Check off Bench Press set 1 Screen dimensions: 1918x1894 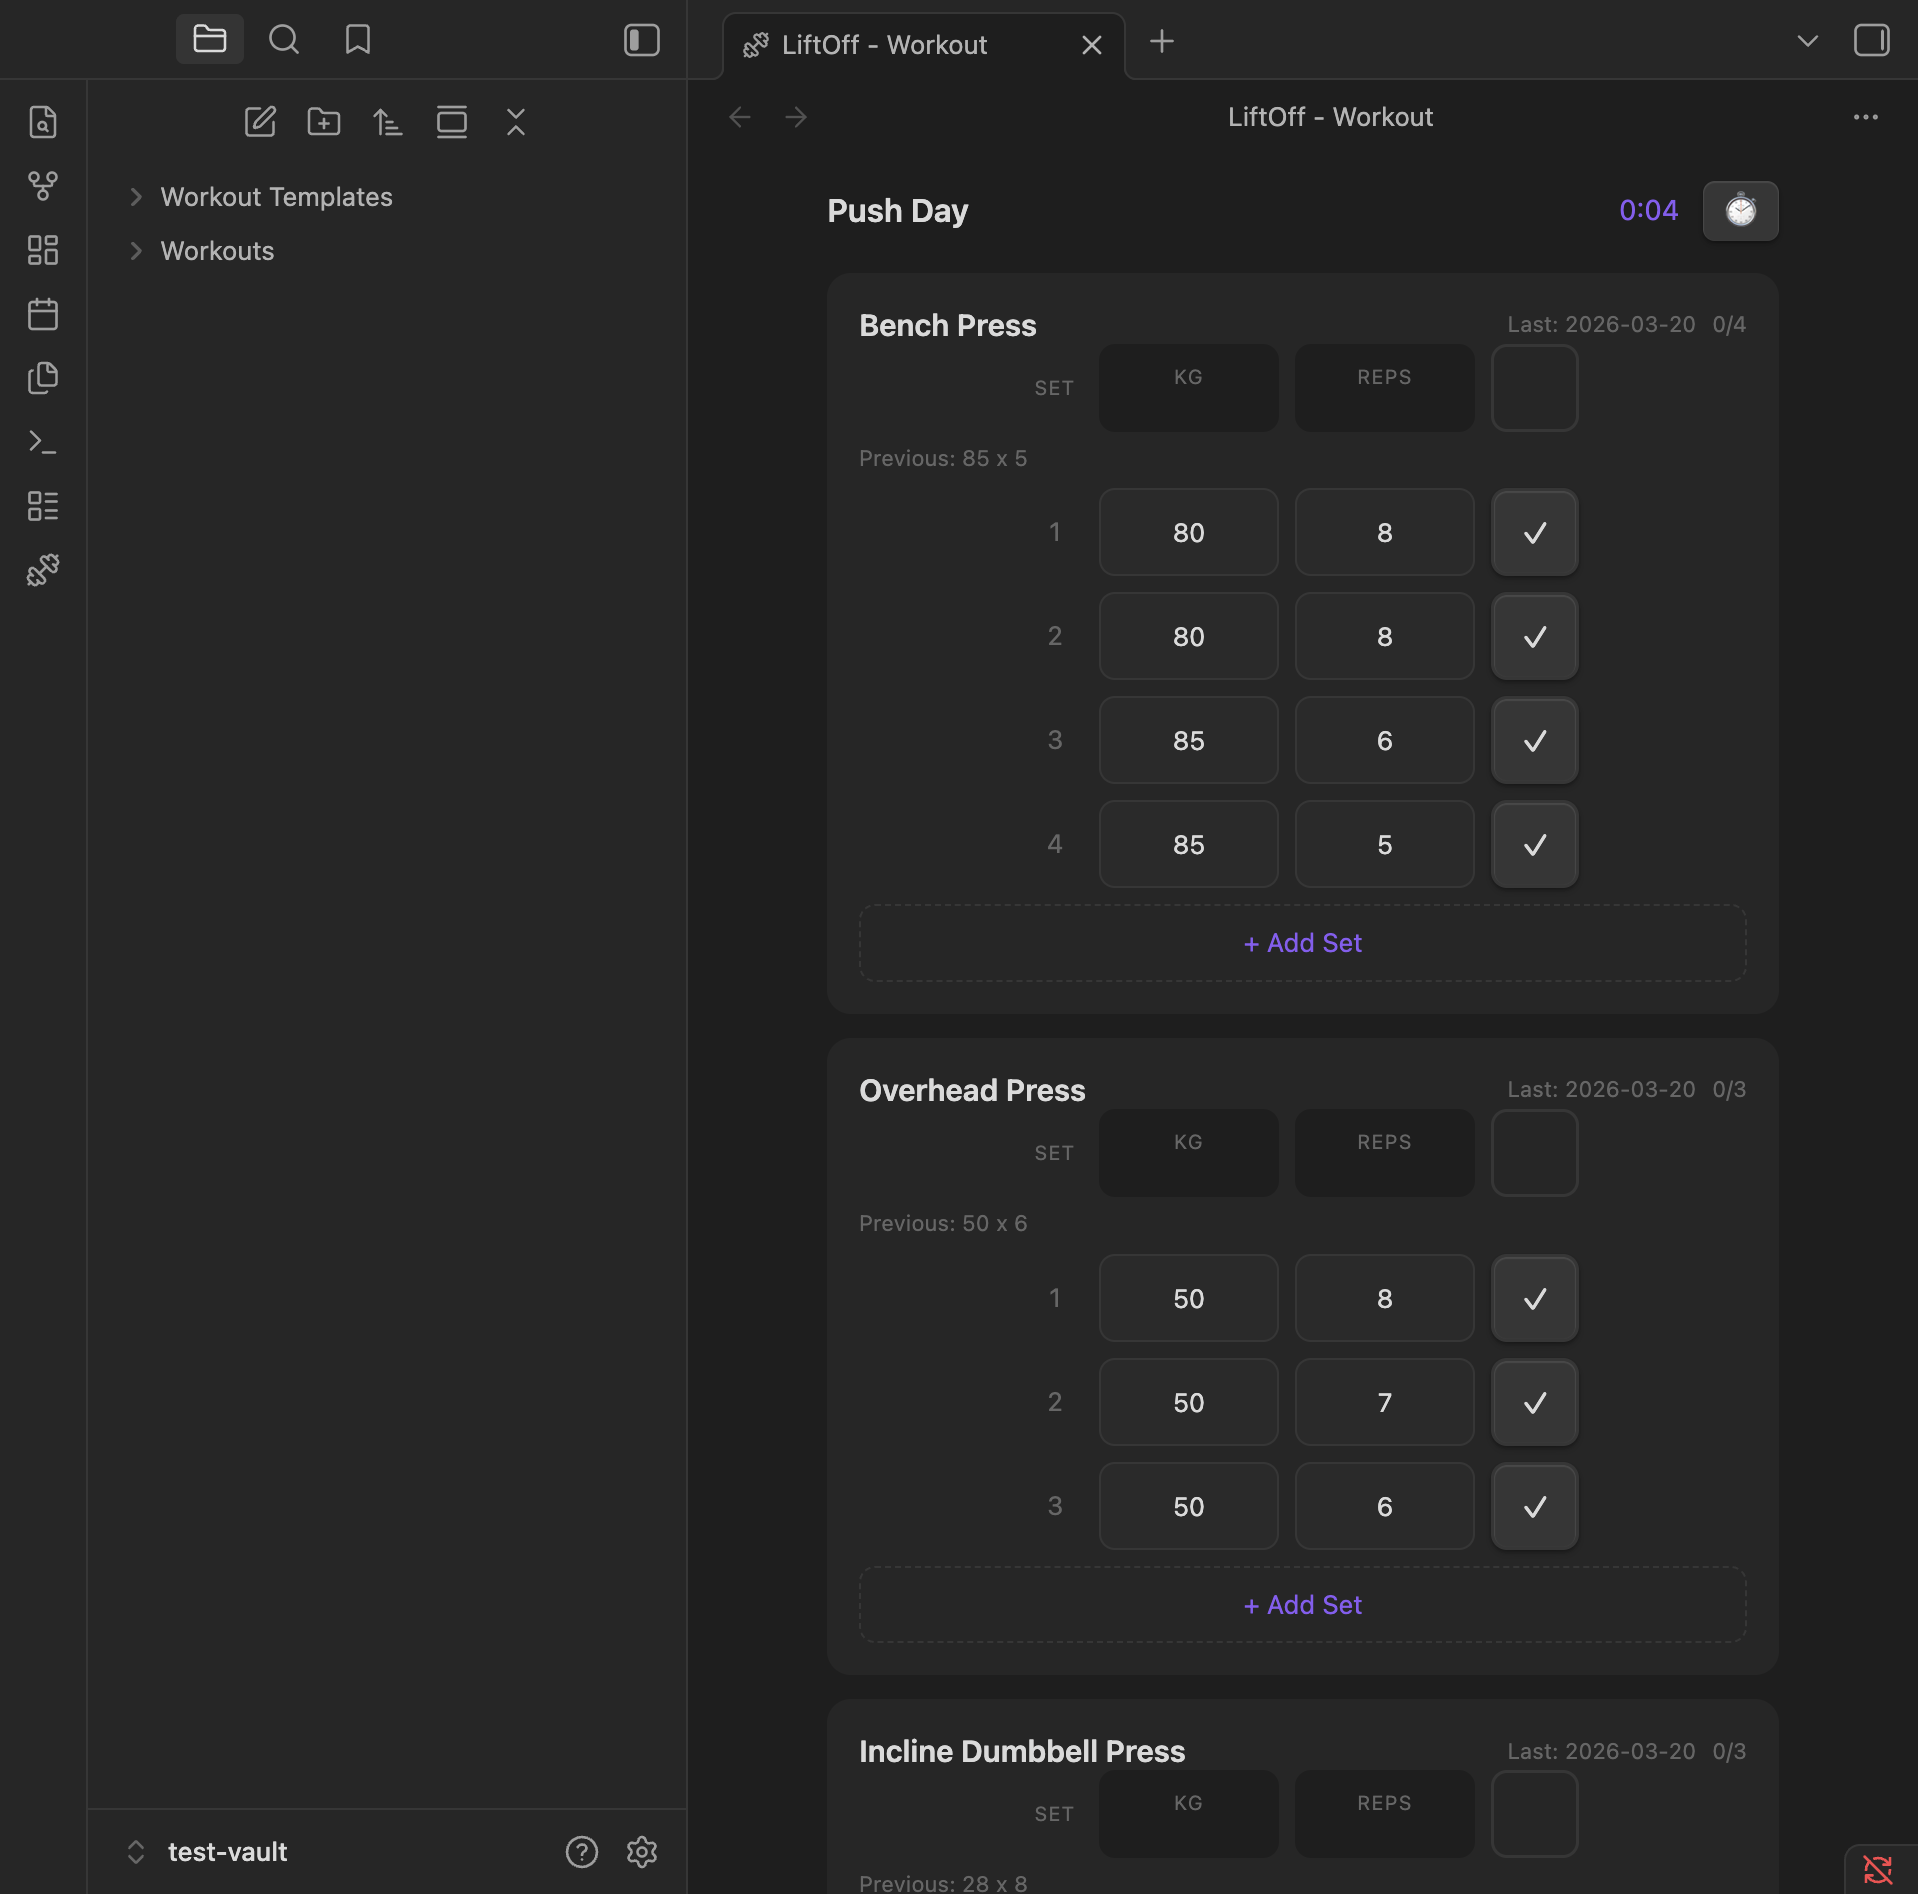1534,532
